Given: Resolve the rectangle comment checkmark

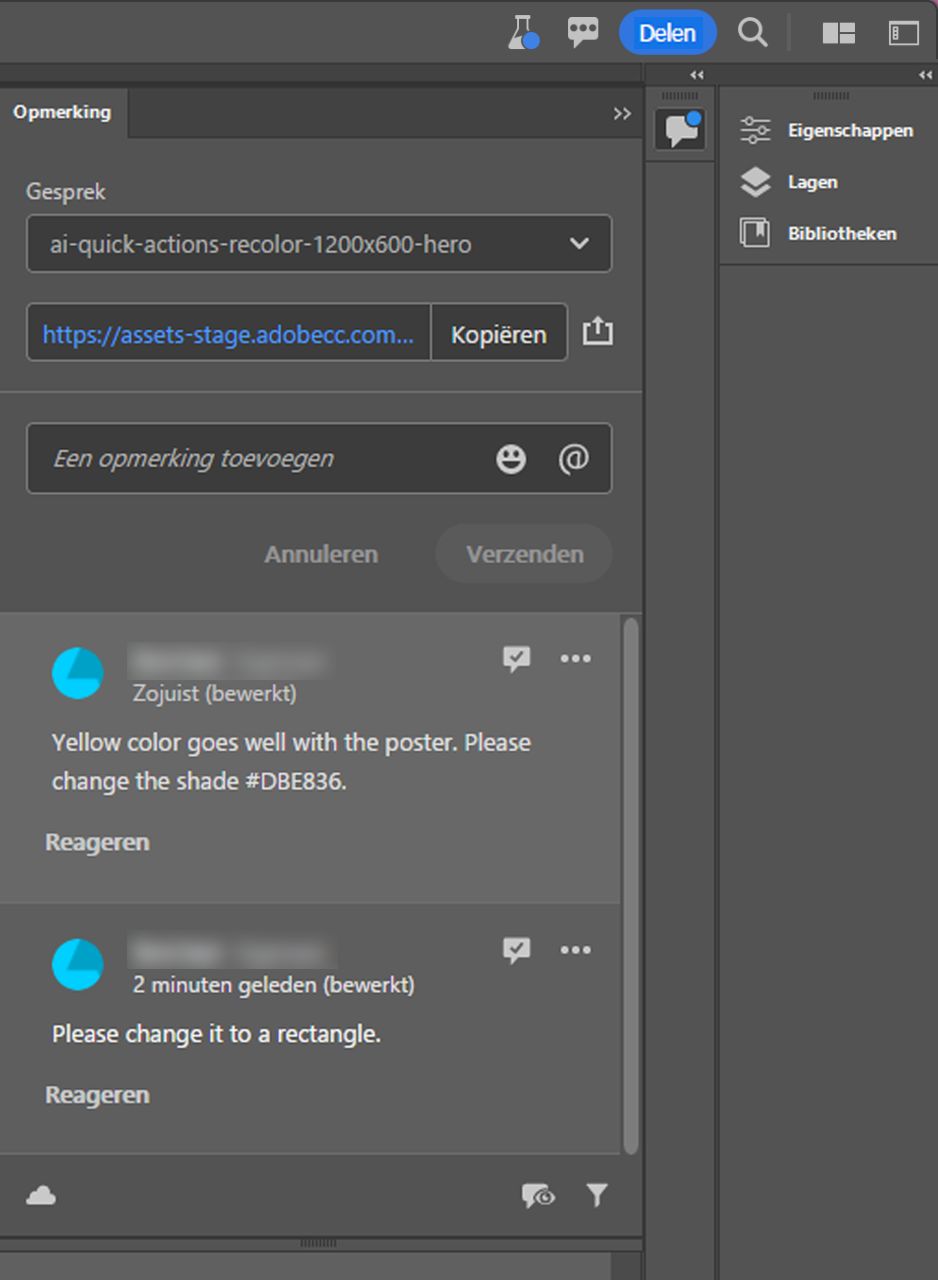Looking at the screenshot, I should (517, 950).
